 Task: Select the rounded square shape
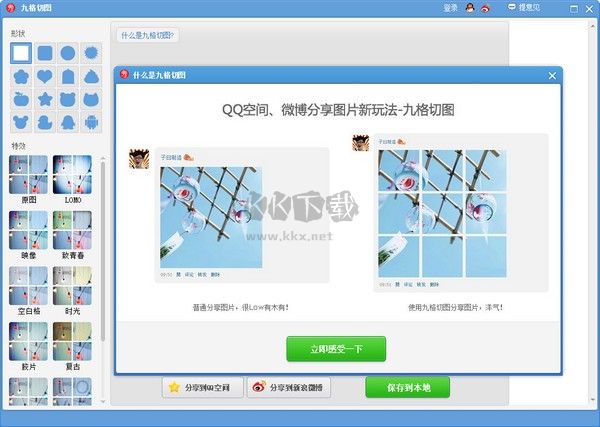click(44, 53)
